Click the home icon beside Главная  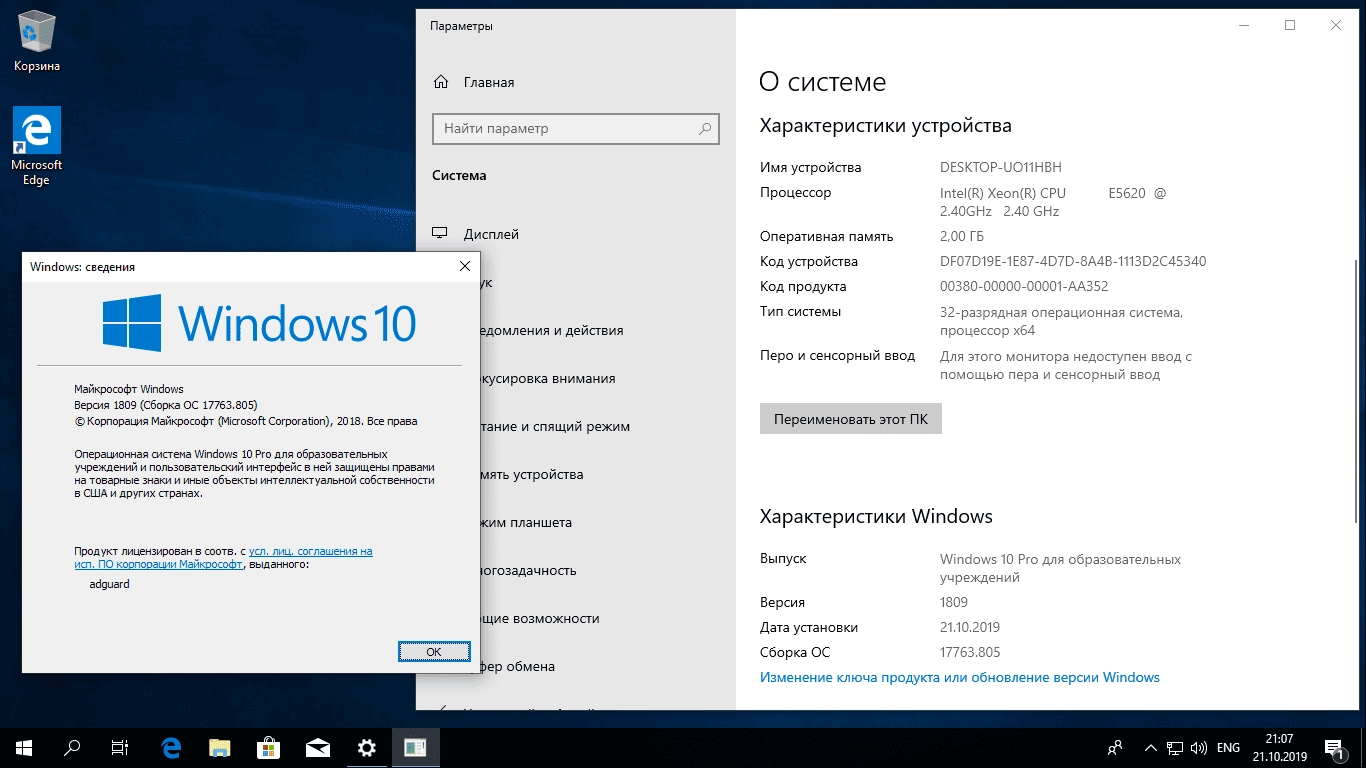click(441, 82)
